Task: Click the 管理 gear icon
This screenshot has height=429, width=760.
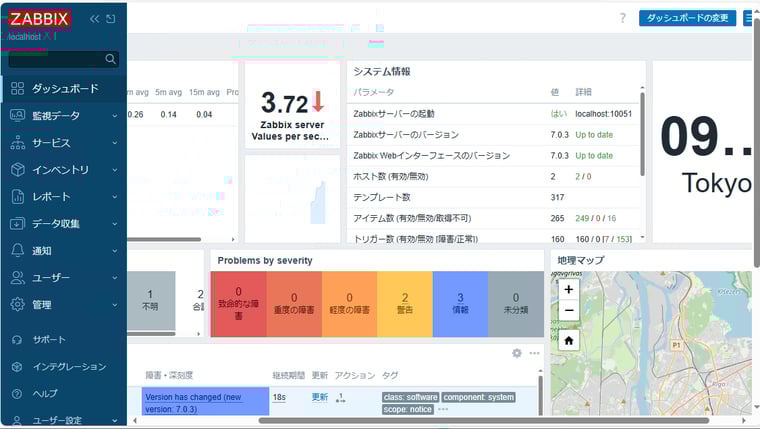Action: coord(17,304)
